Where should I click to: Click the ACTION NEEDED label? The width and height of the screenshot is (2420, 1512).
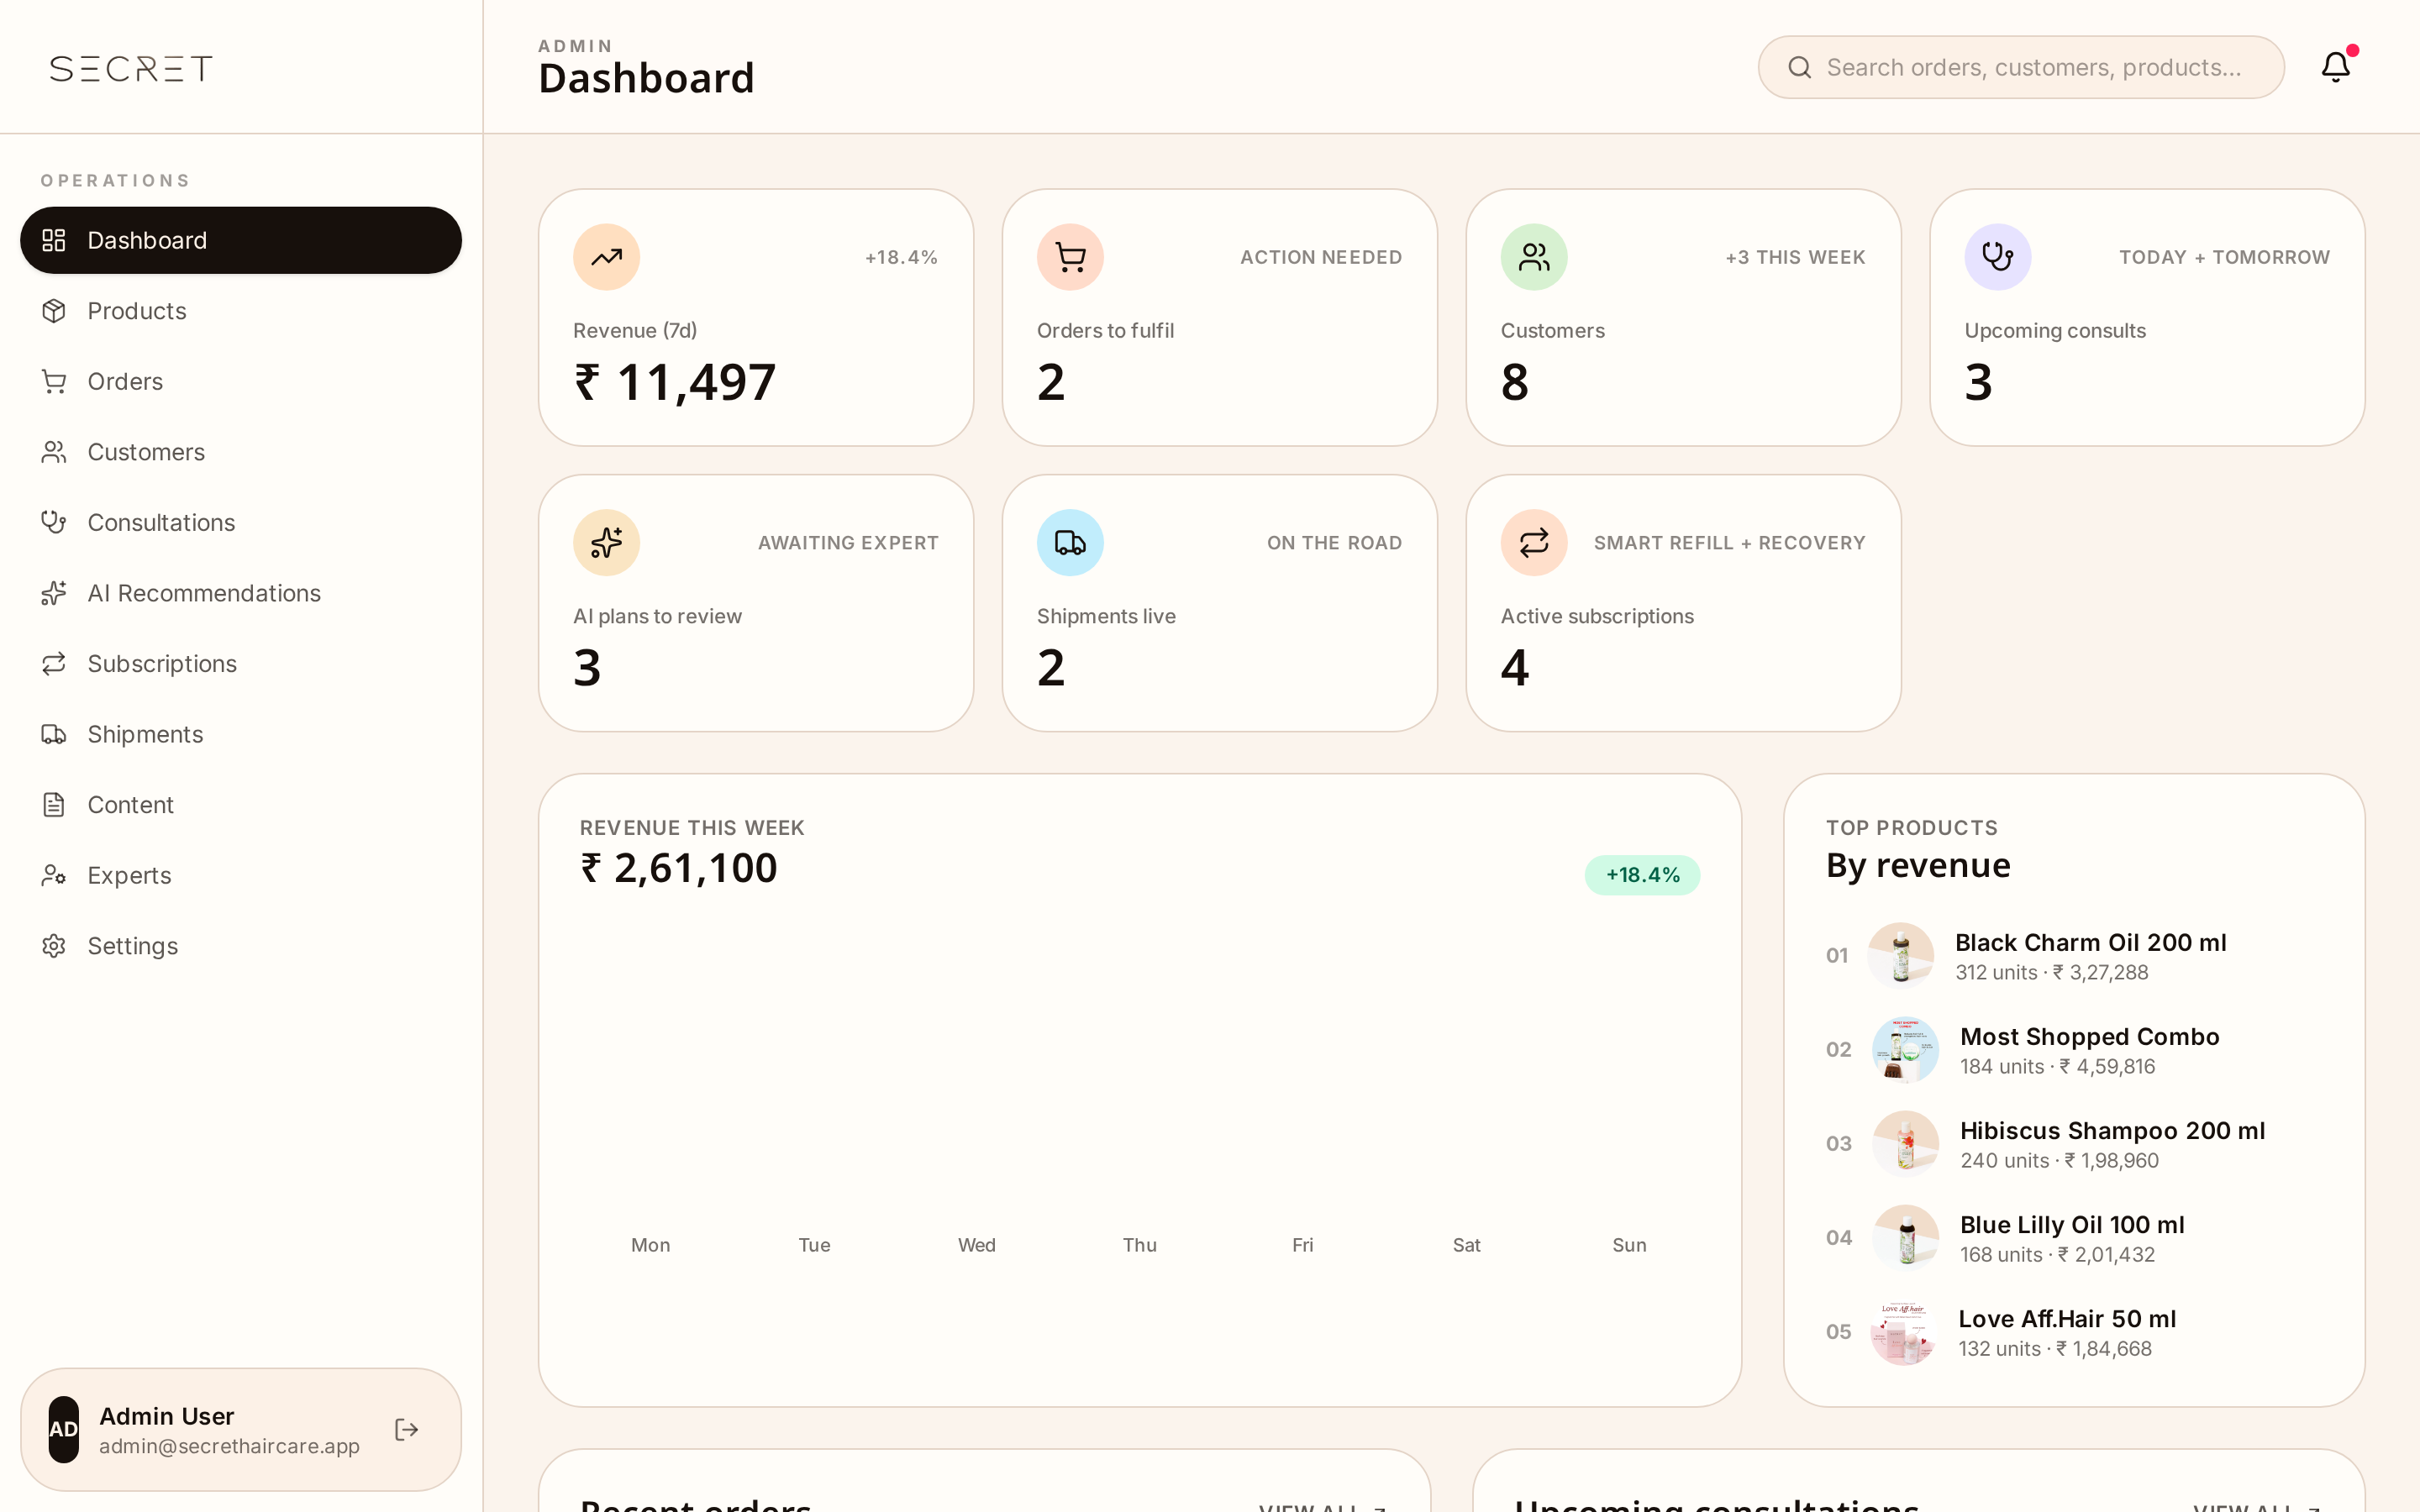[x=1321, y=257]
